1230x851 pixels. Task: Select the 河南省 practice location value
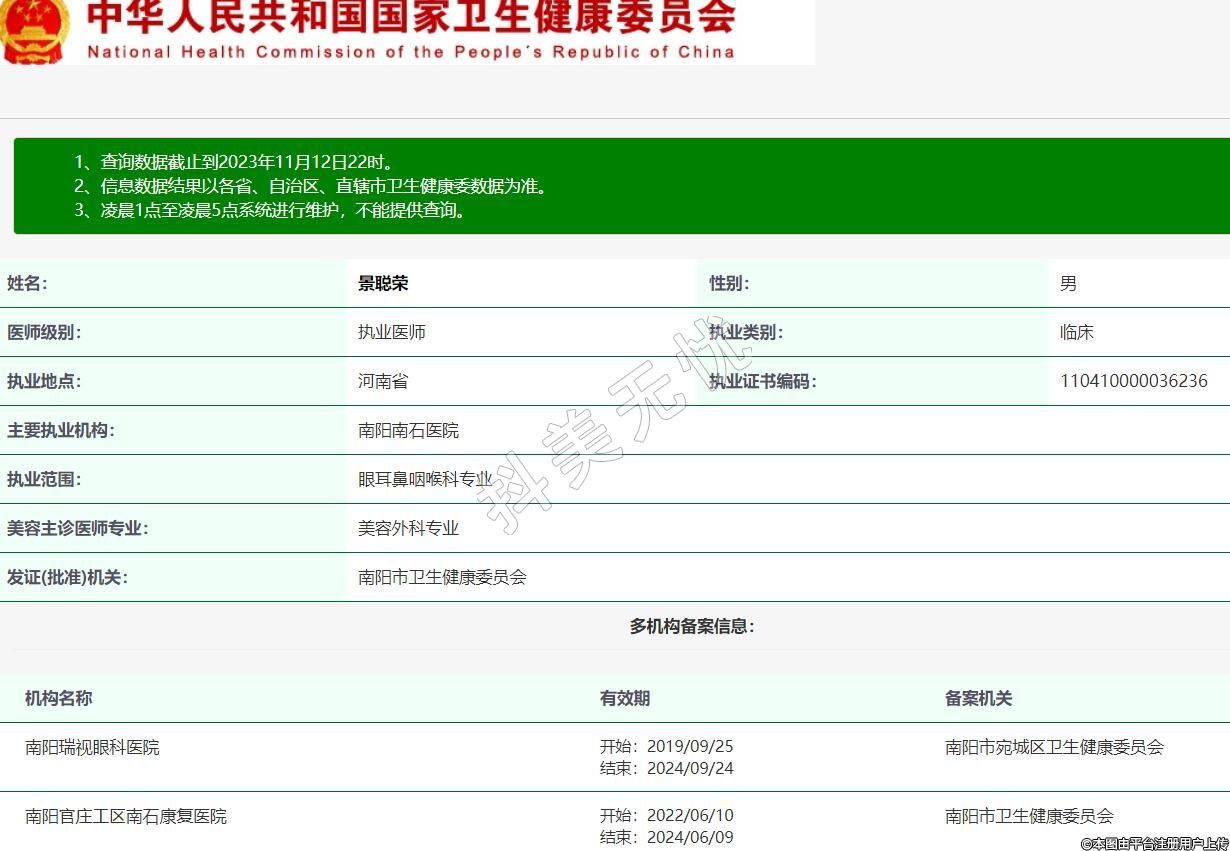[x=383, y=381]
